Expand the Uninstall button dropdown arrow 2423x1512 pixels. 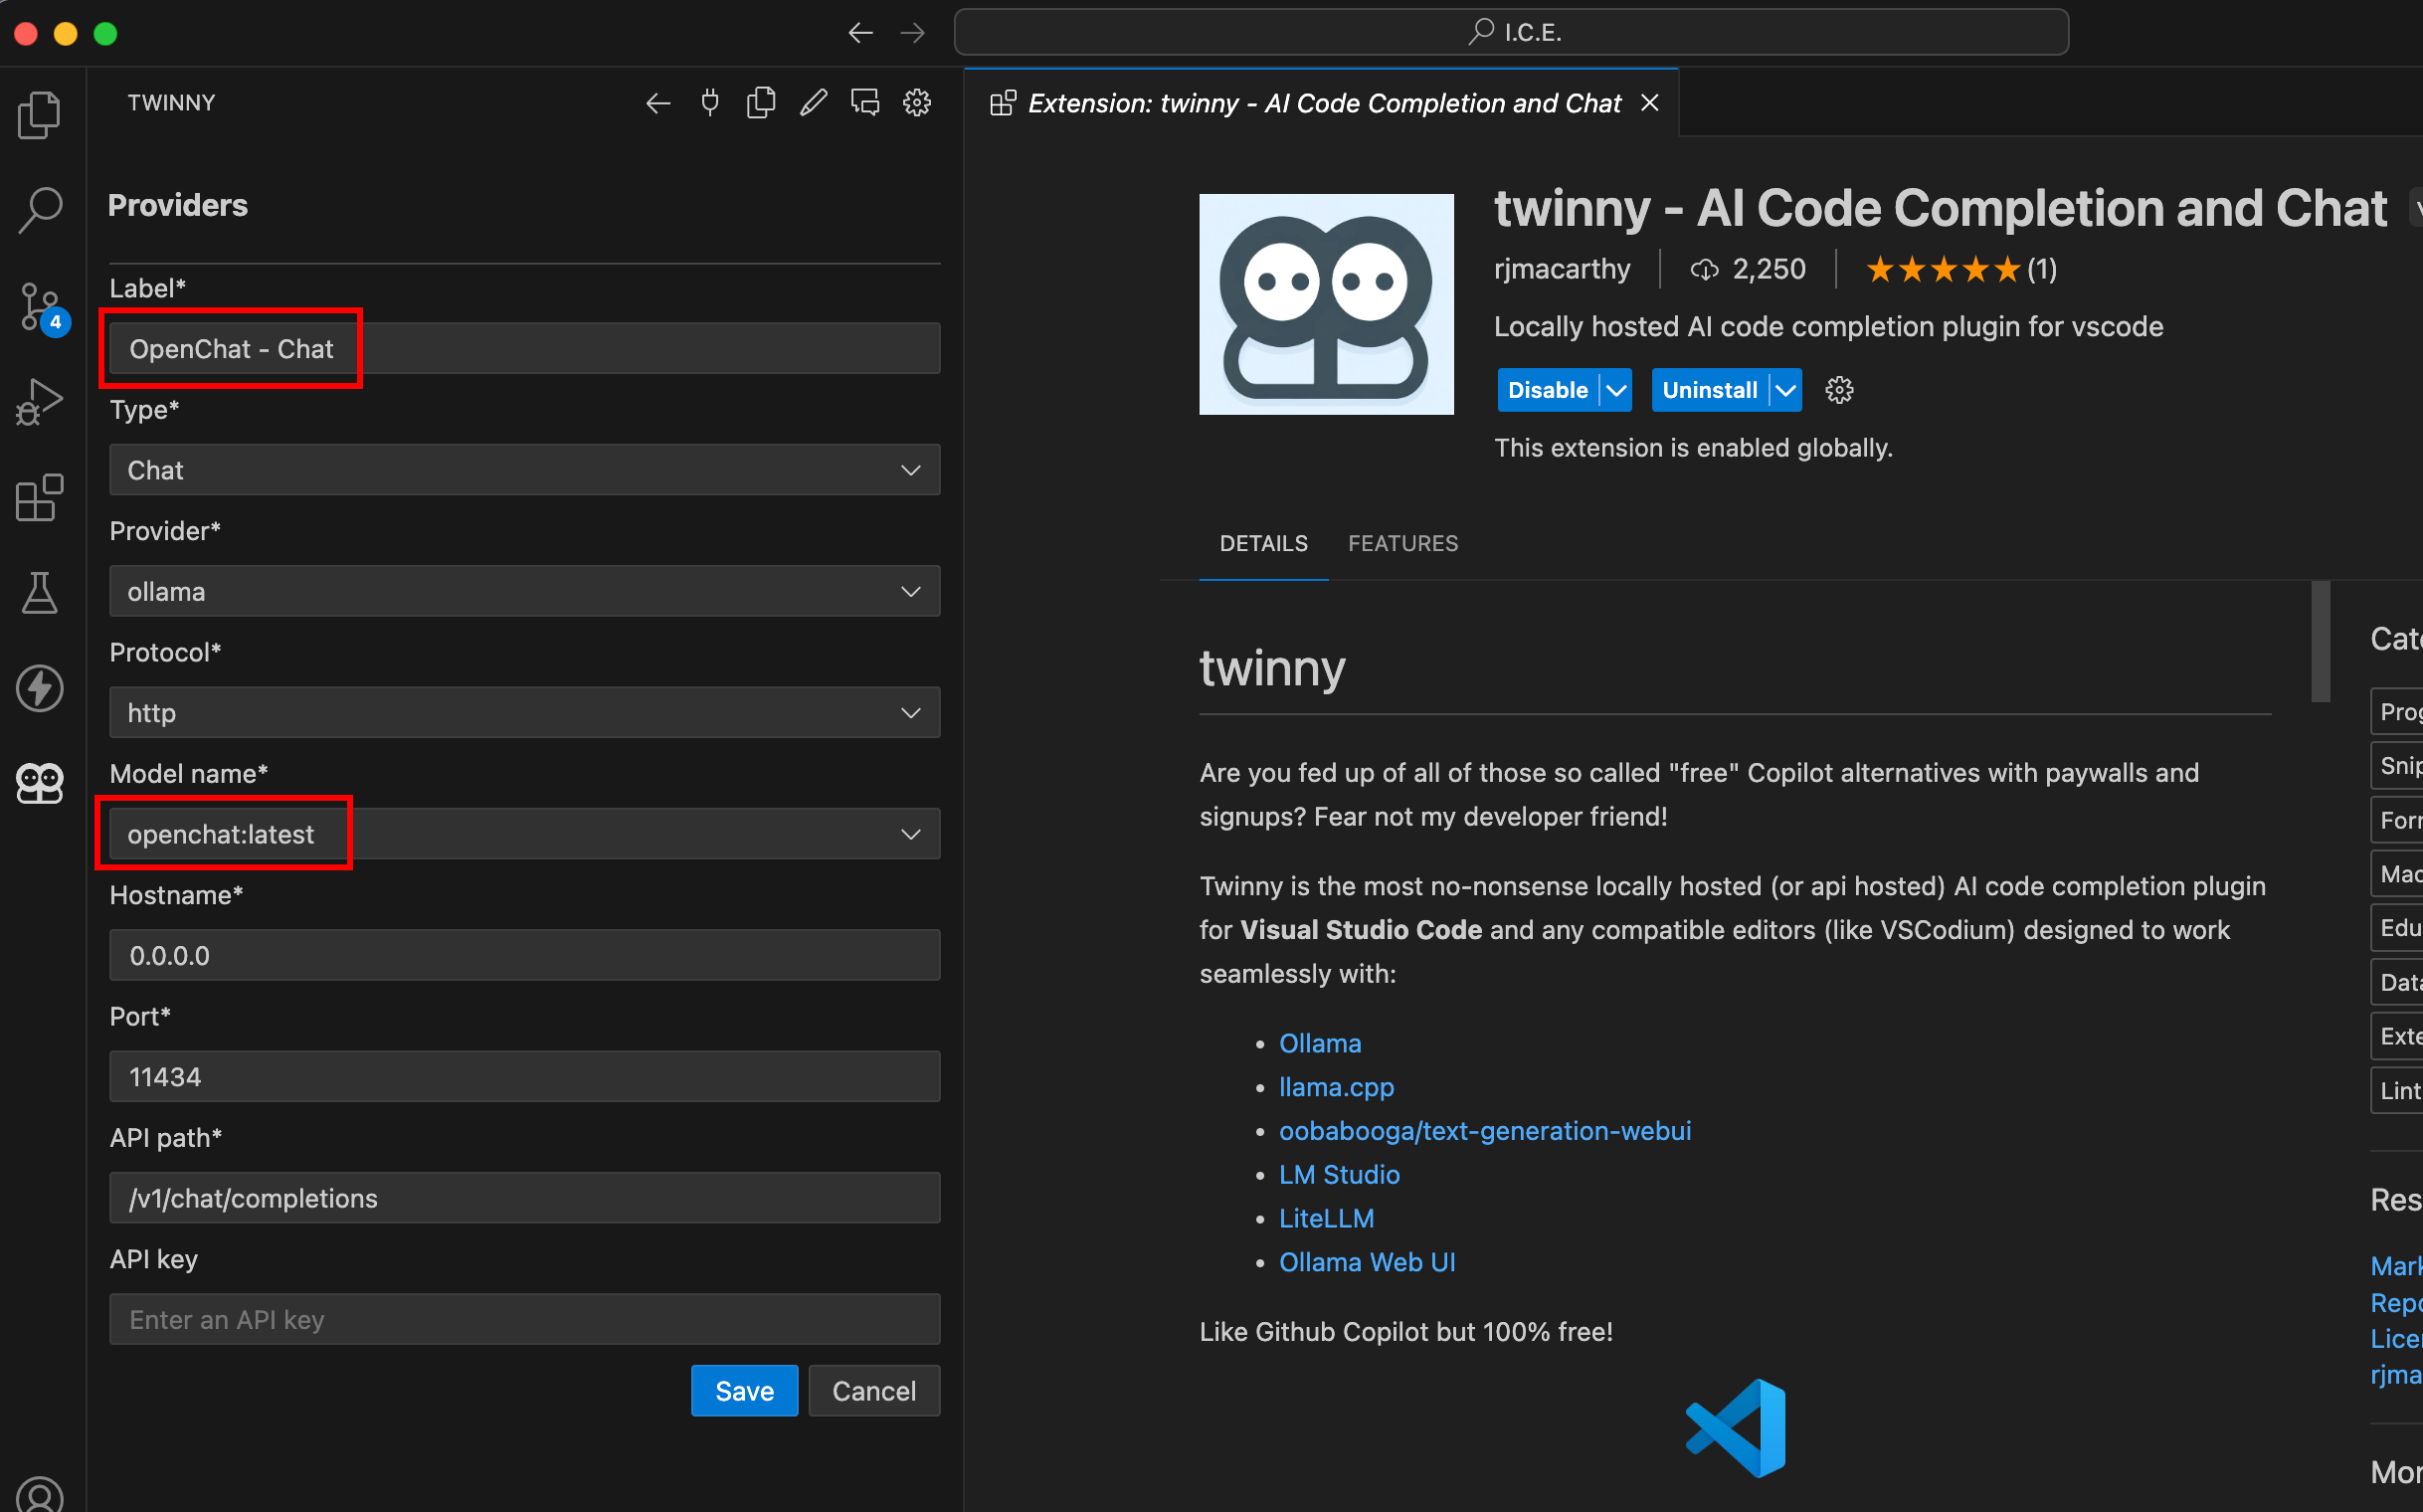coord(1786,390)
